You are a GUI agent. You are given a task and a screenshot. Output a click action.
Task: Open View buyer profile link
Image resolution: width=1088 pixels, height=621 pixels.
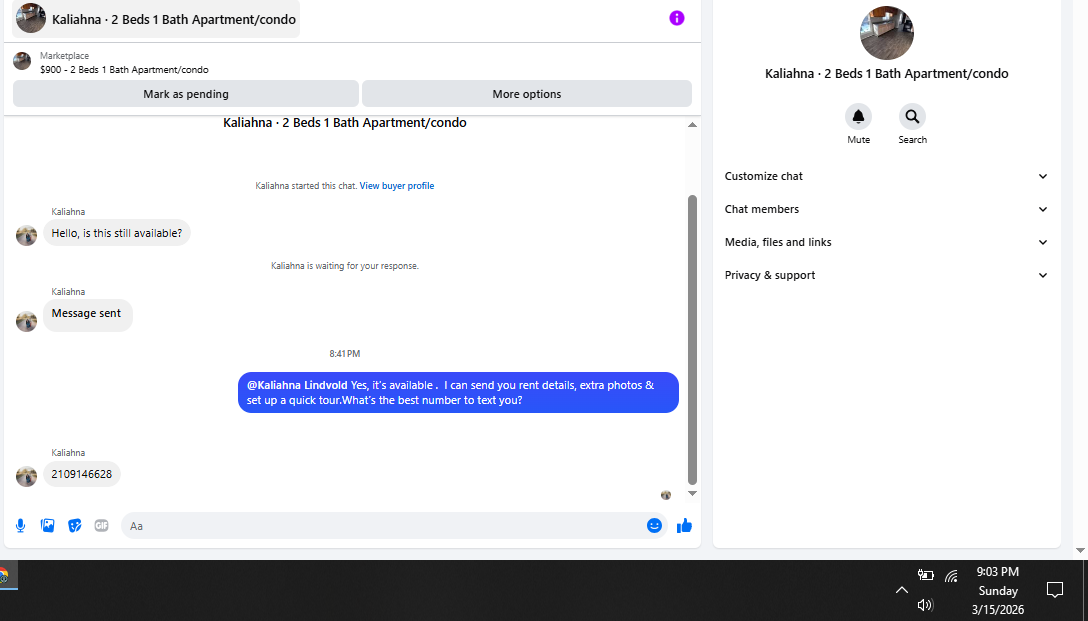coord(397,186)
